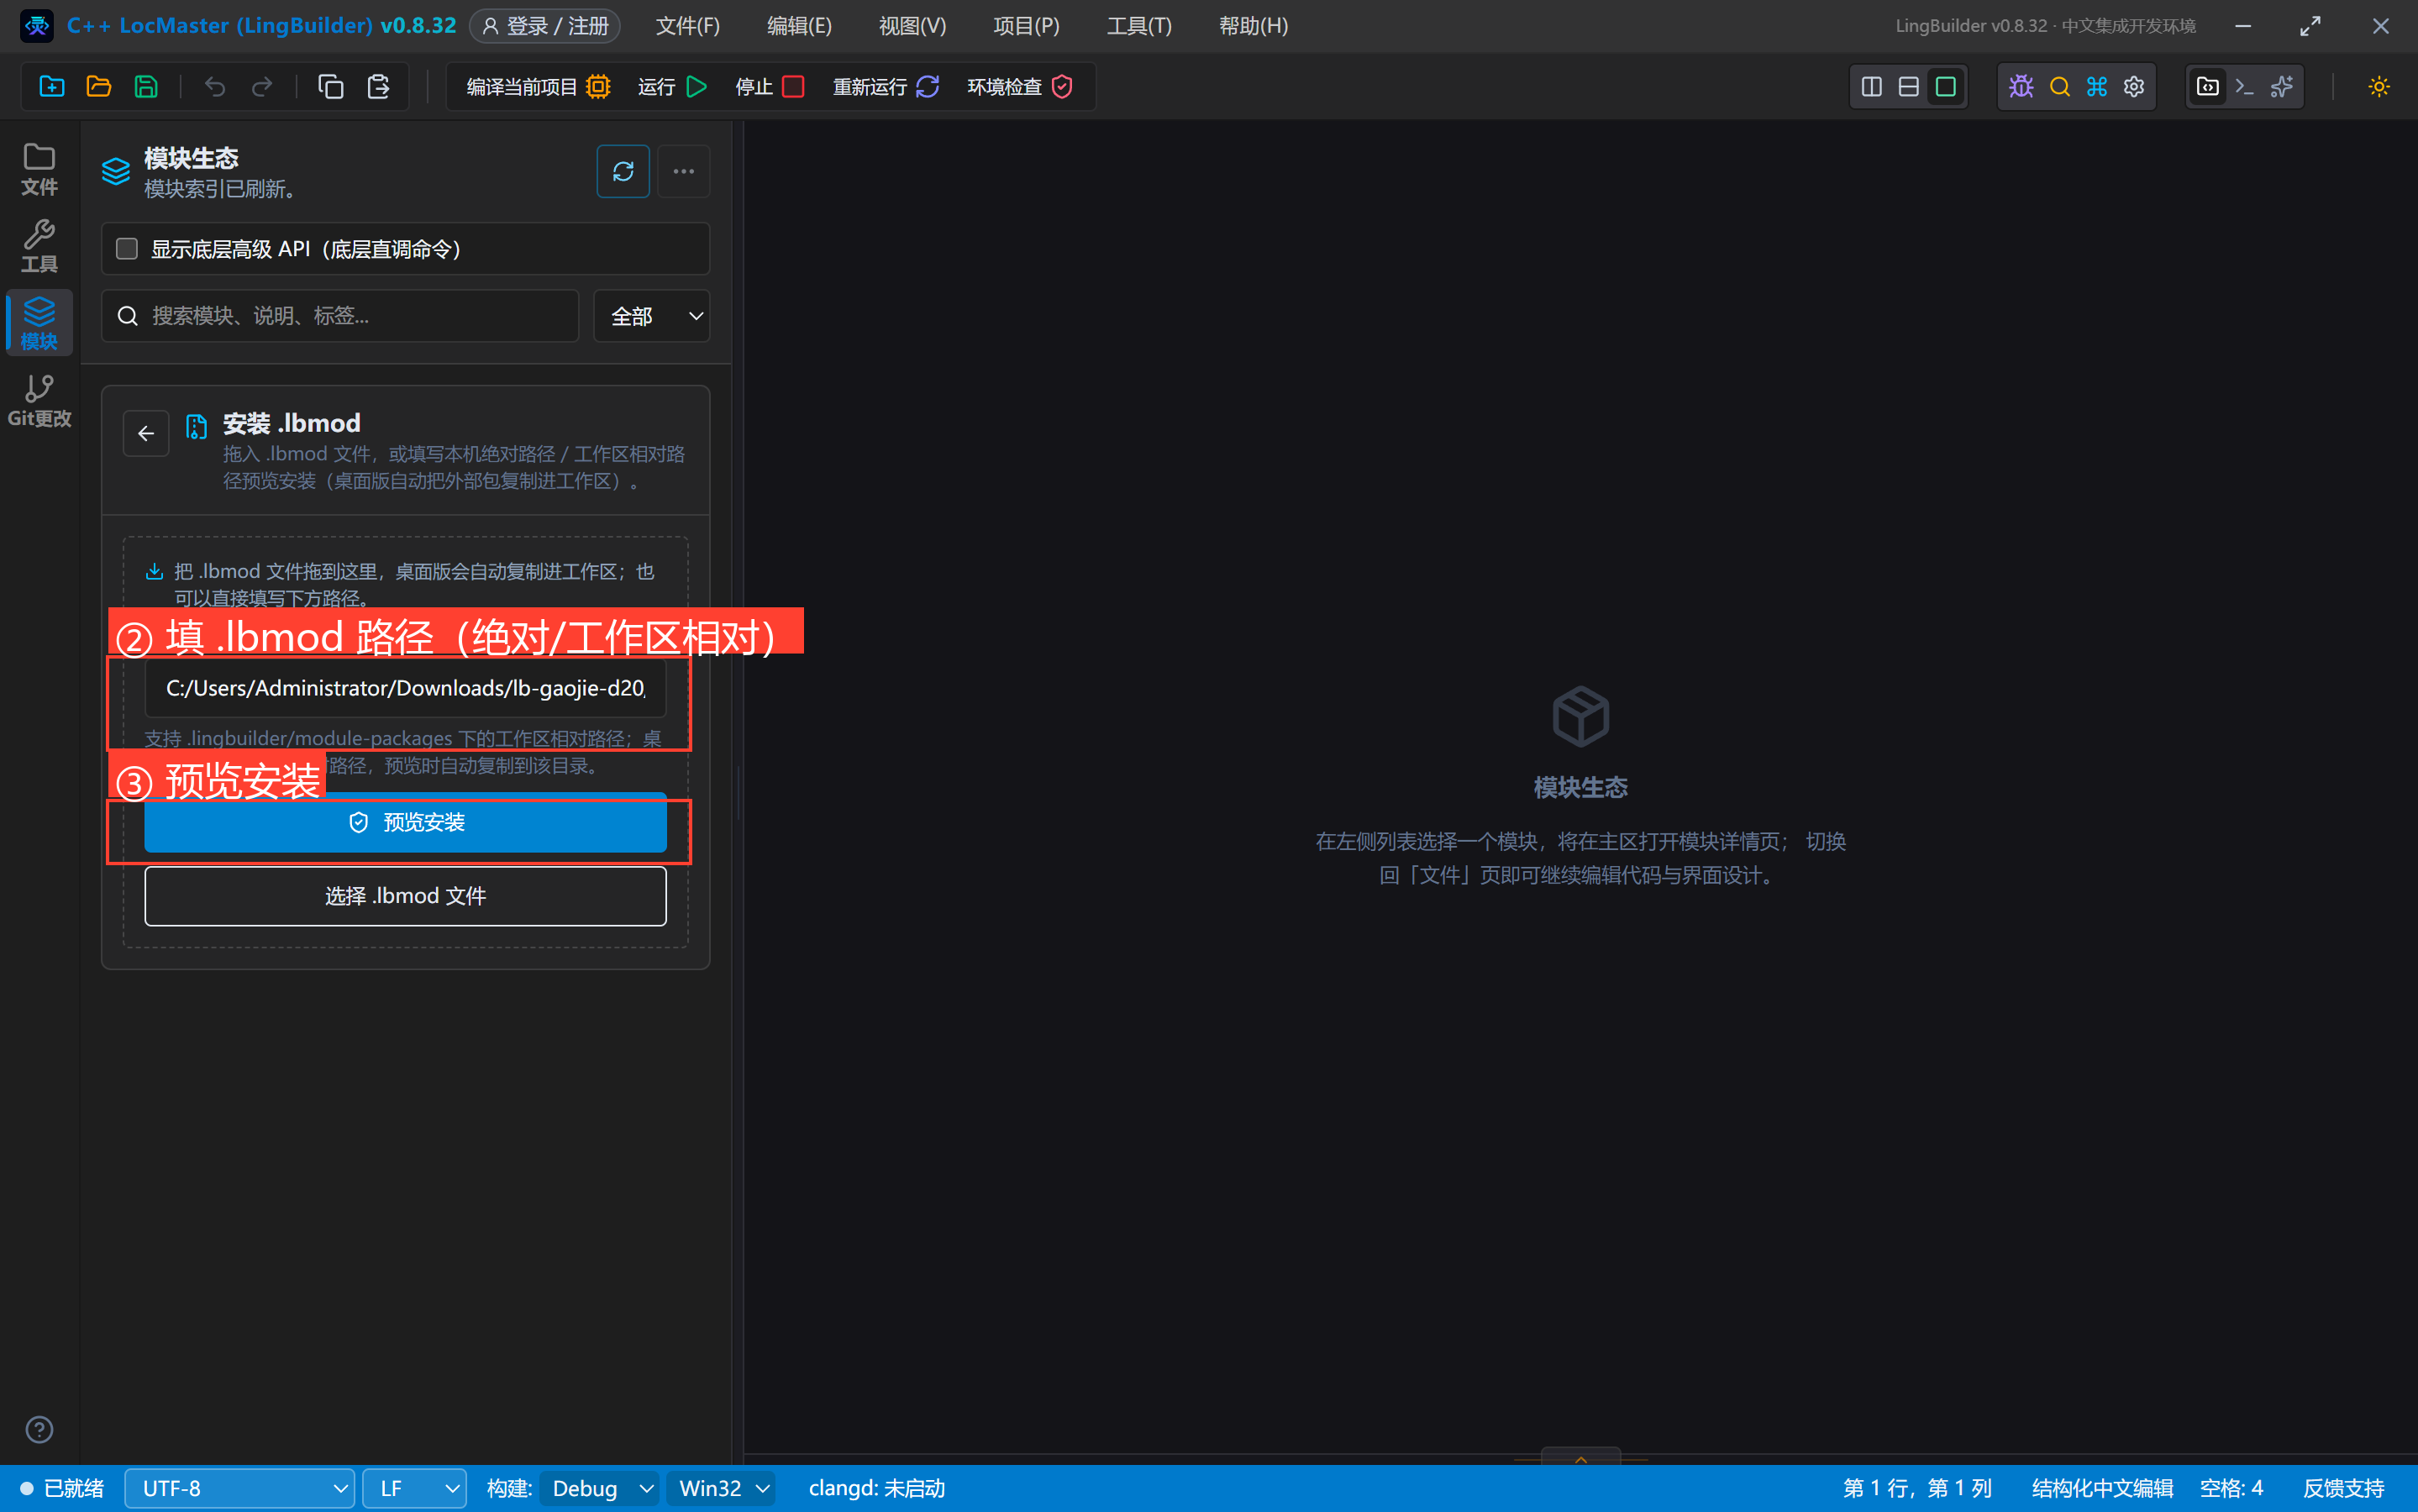Open the 工具 sidebar tab

click(x=39, y=246)
